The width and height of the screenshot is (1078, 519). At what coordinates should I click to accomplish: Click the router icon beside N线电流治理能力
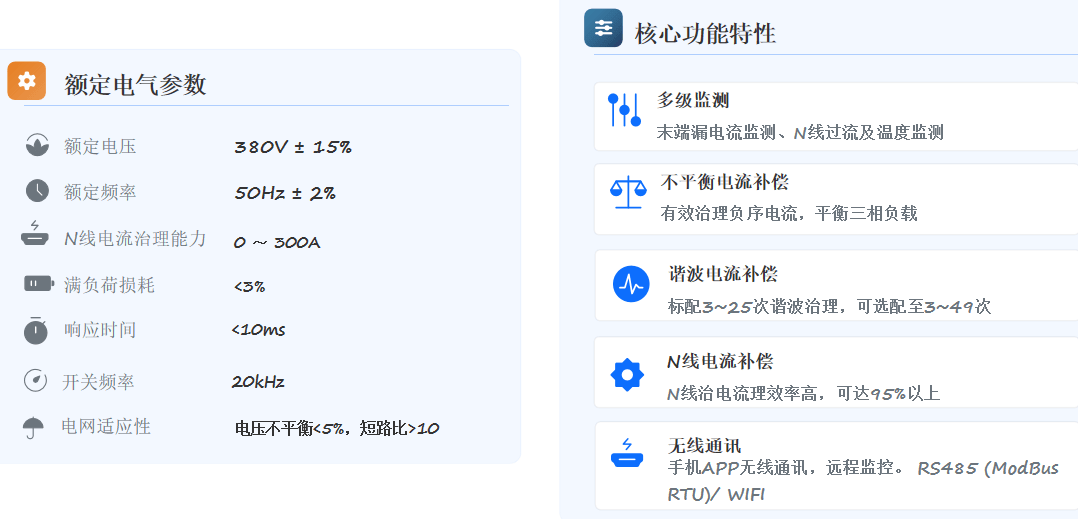click(34, 234)
